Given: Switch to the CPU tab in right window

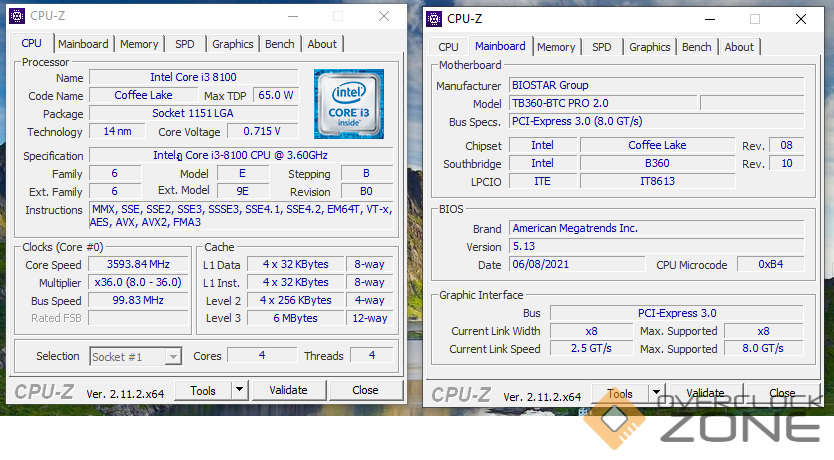Looking at the screenshot, I should (449, 47).
